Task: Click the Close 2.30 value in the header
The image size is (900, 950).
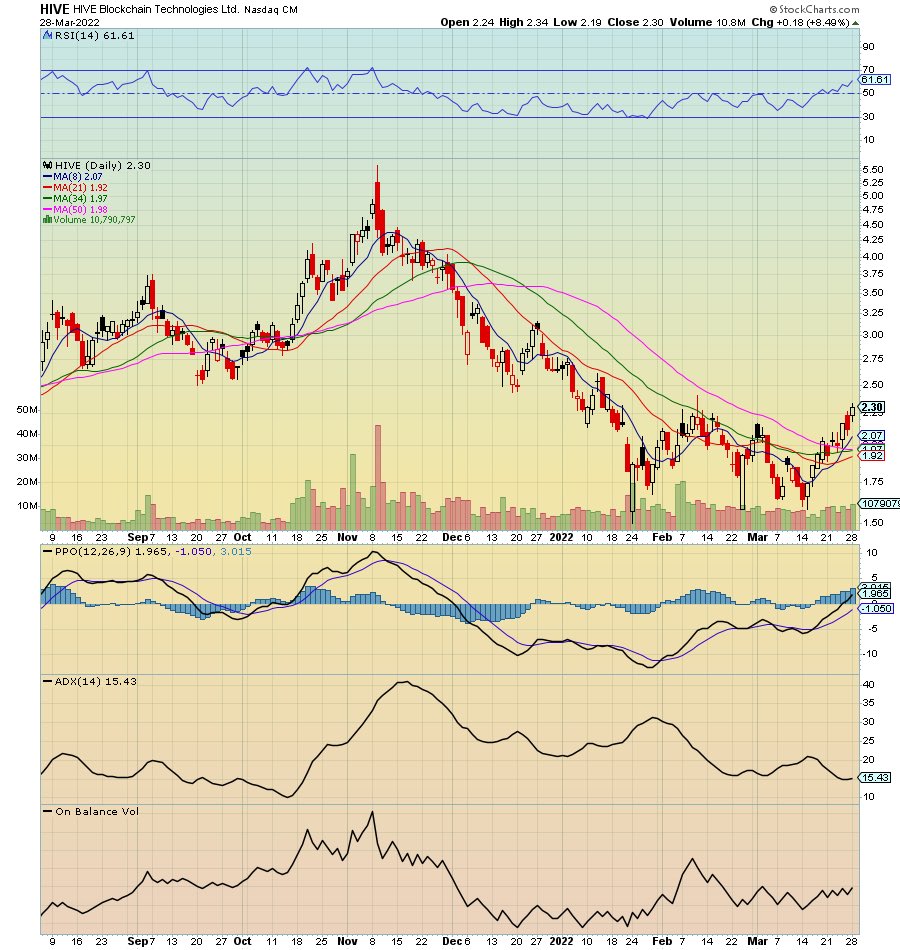Action: pyautogui.click(x=635, y=22)
